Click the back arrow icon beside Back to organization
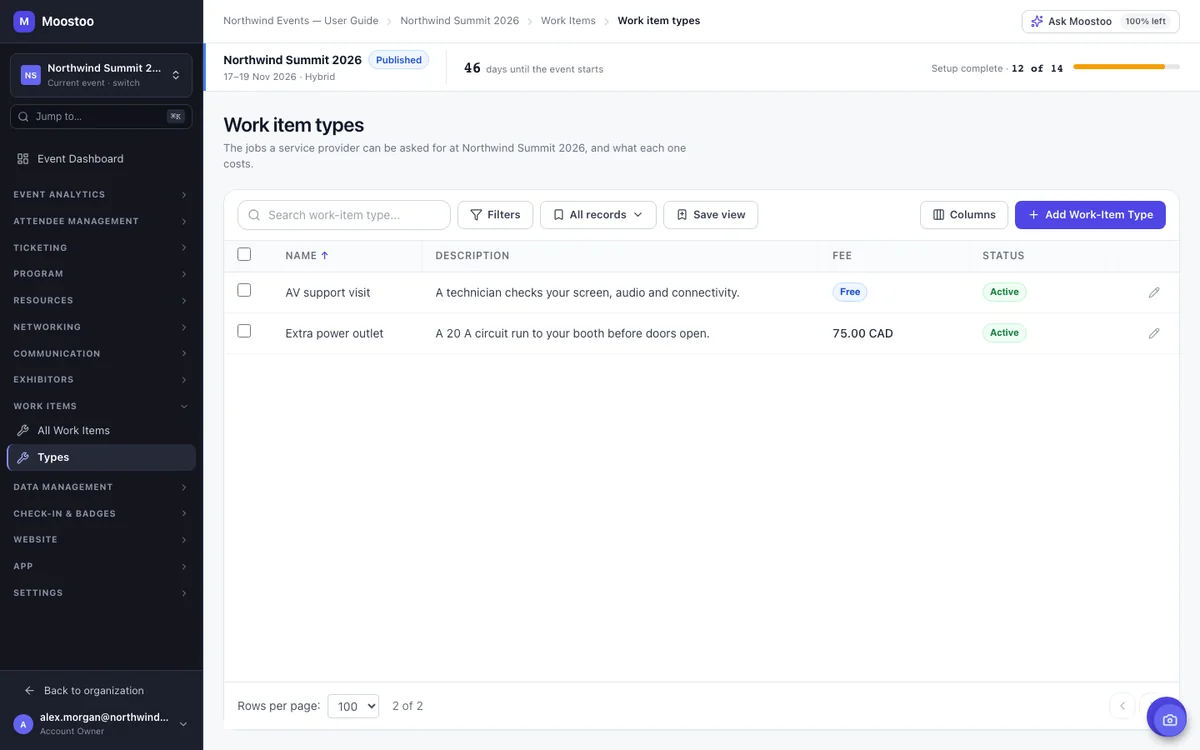 point(30,691)
